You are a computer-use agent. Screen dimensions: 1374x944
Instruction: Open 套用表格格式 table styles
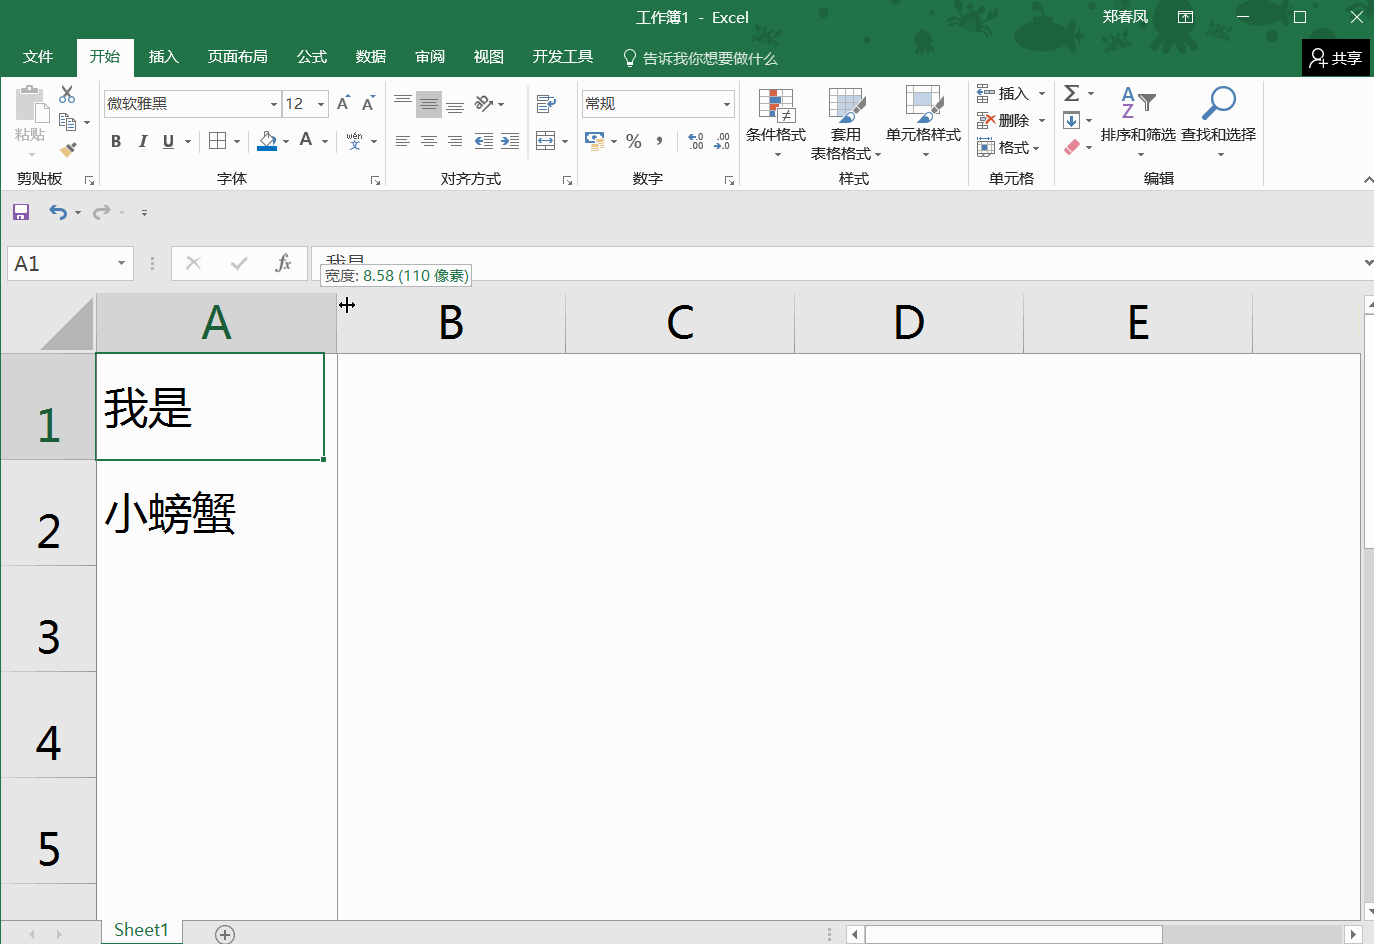[x=846, y=122]
